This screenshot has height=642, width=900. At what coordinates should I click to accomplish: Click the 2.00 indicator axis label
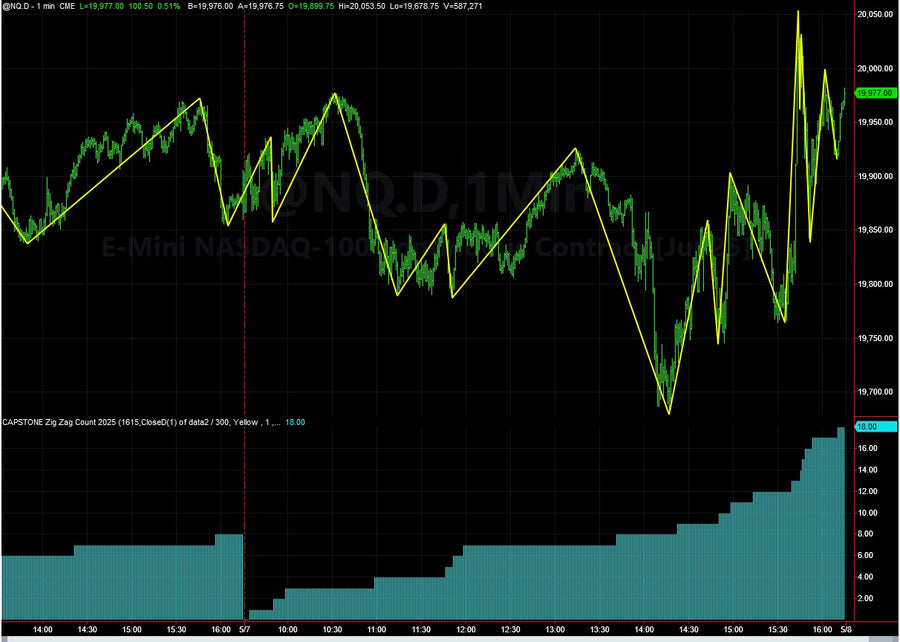(x=865, y=598)
